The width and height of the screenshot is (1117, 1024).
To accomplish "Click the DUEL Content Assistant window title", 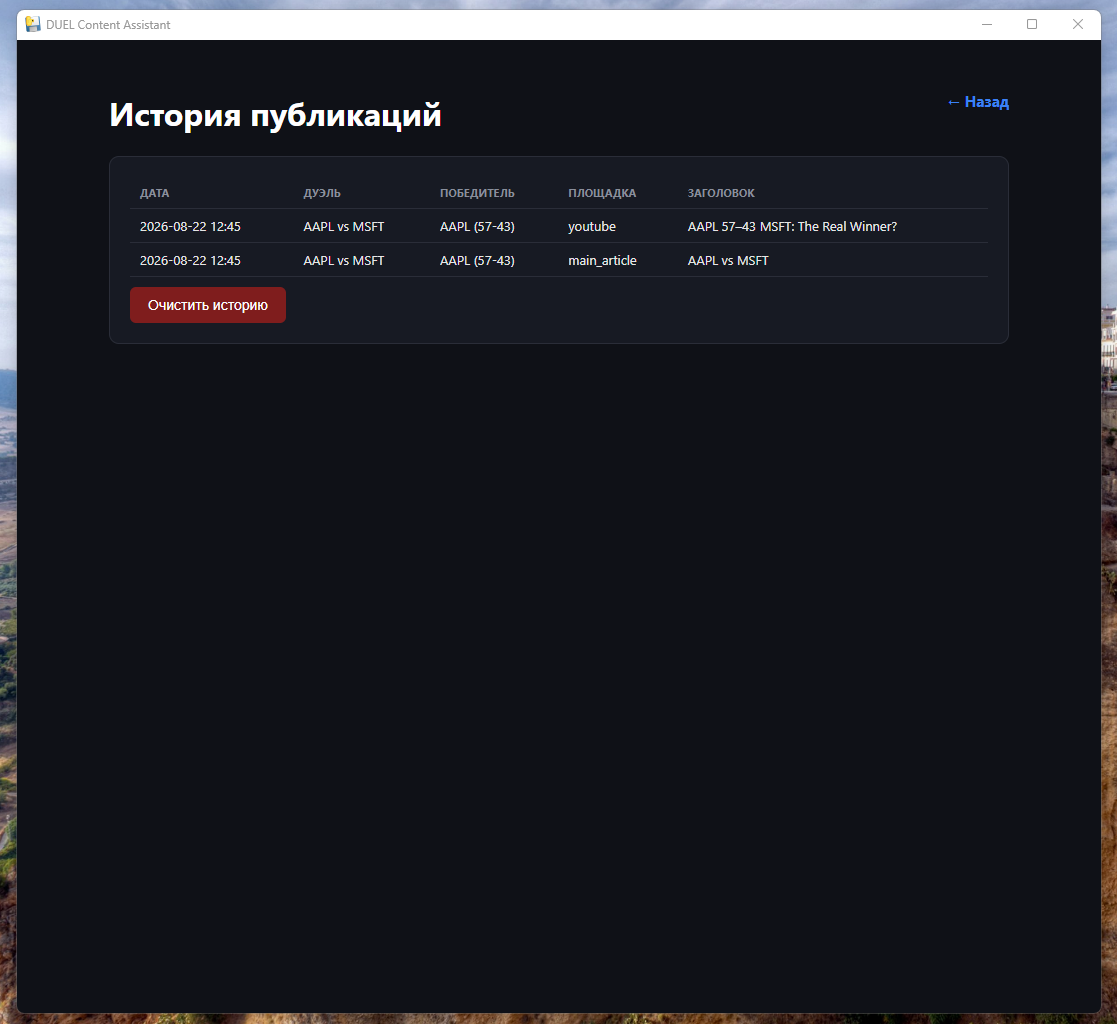I will [108, 24].
